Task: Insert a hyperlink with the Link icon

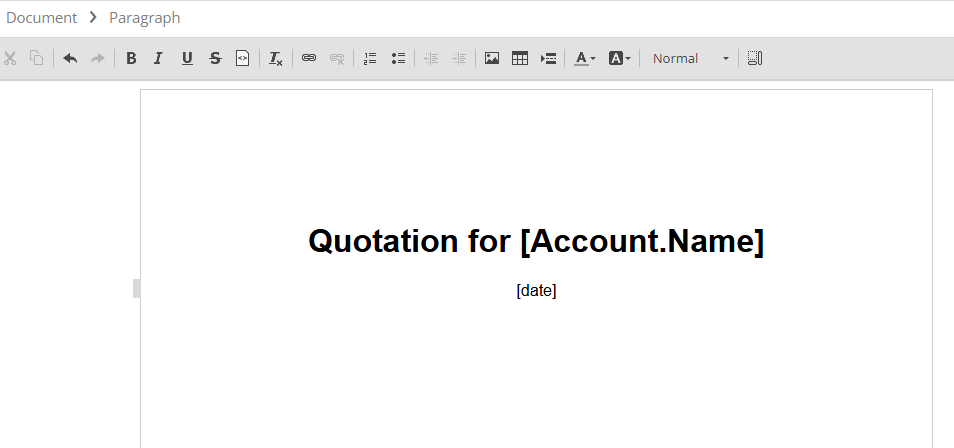Action: pos(309,59)
